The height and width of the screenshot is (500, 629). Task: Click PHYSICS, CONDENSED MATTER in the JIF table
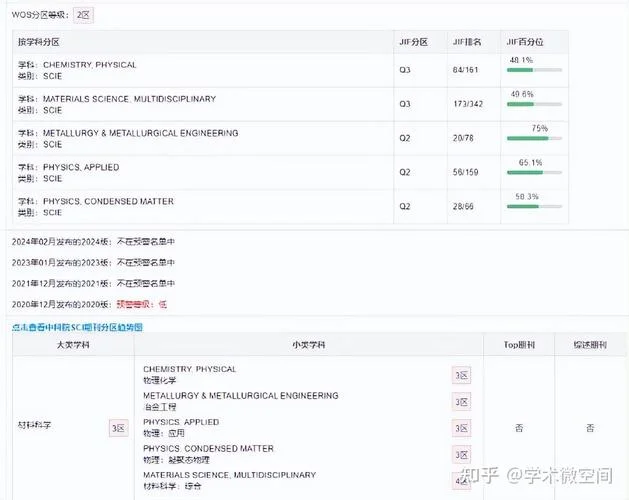click(108, 201)
